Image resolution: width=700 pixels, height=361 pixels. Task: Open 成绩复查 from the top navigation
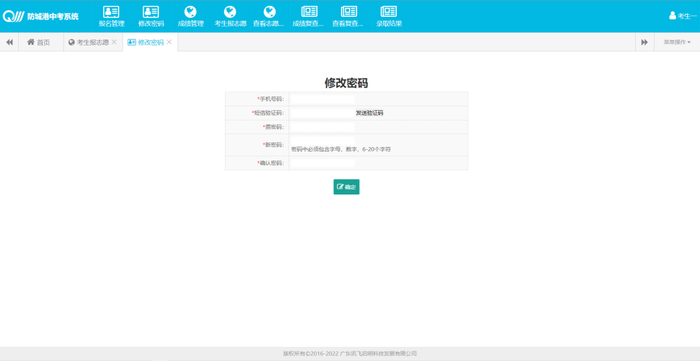309,17
